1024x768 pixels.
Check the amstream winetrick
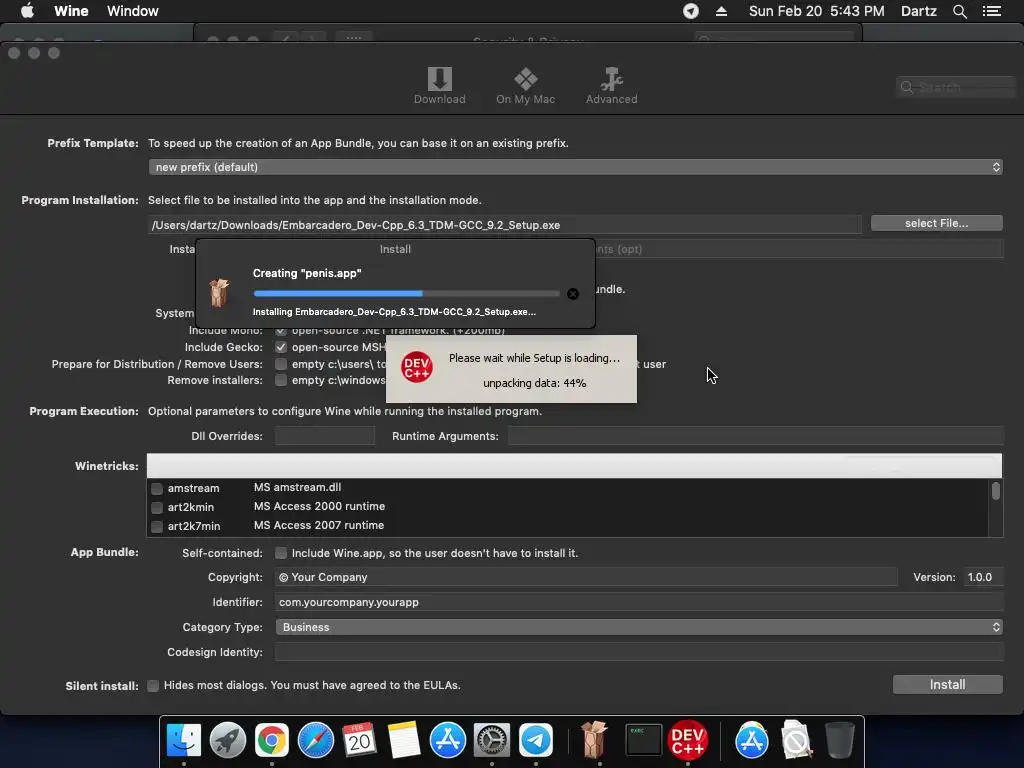(157, 488)
